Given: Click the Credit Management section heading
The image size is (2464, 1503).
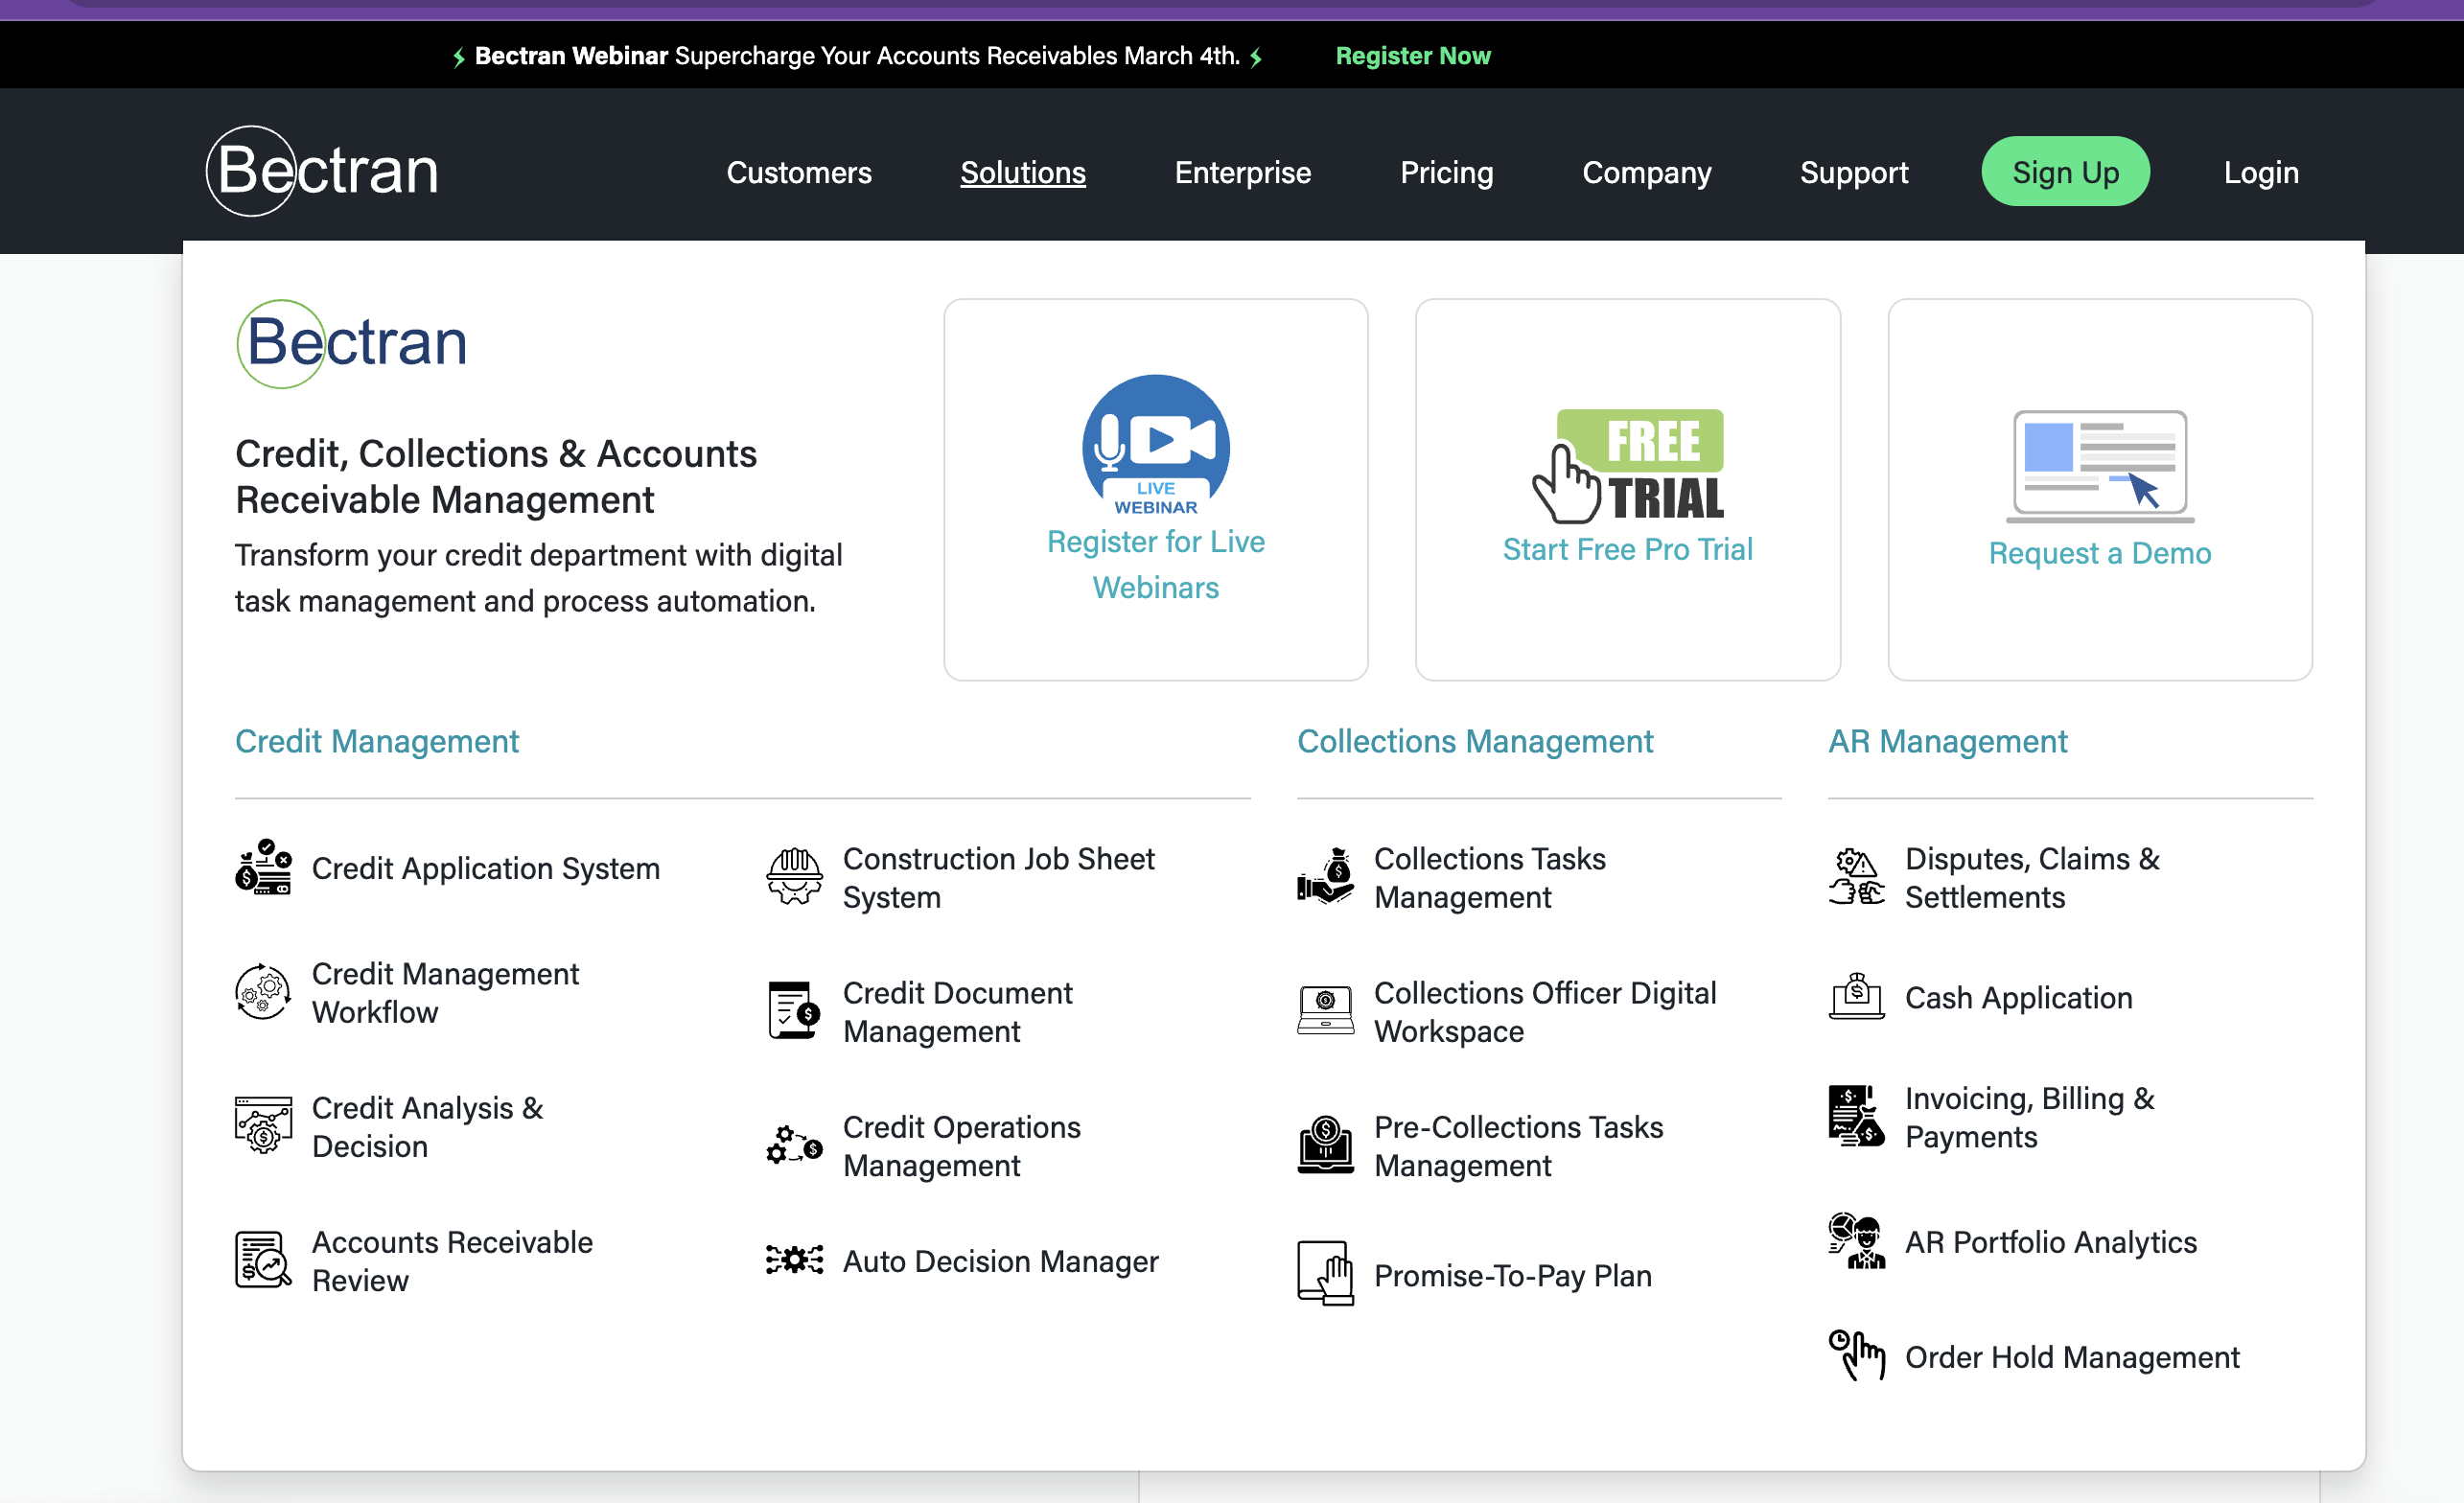Looking at the screenshot, I should click(x=377, y=741).
